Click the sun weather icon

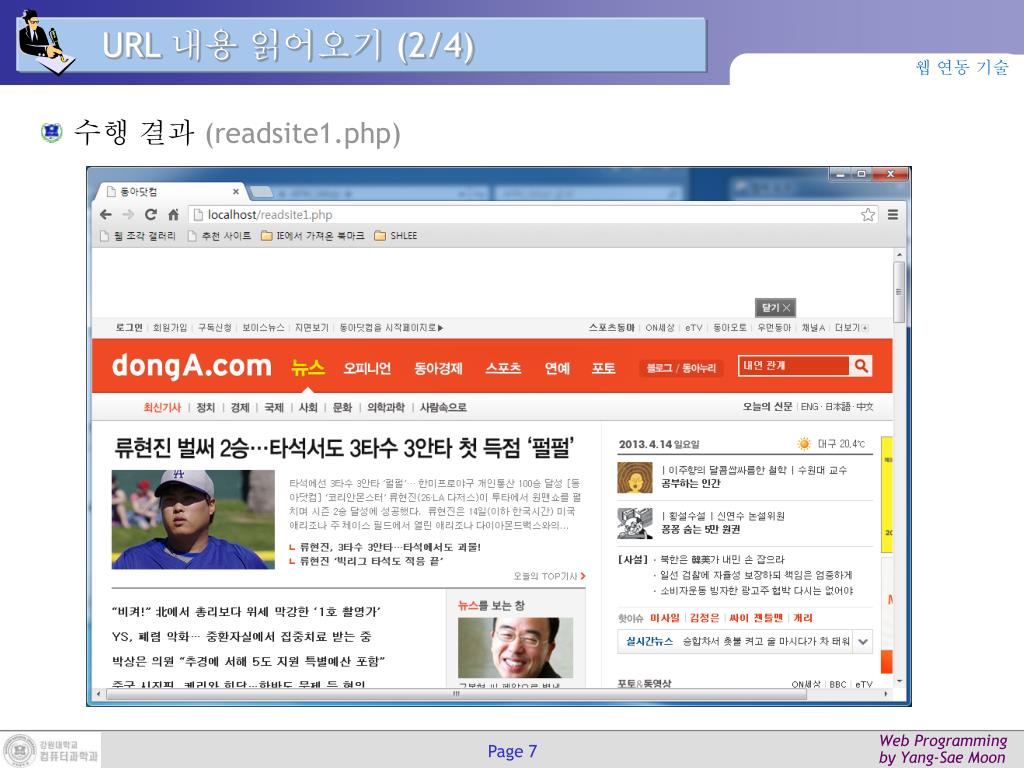pyautogui.click(x=804, y=444)
